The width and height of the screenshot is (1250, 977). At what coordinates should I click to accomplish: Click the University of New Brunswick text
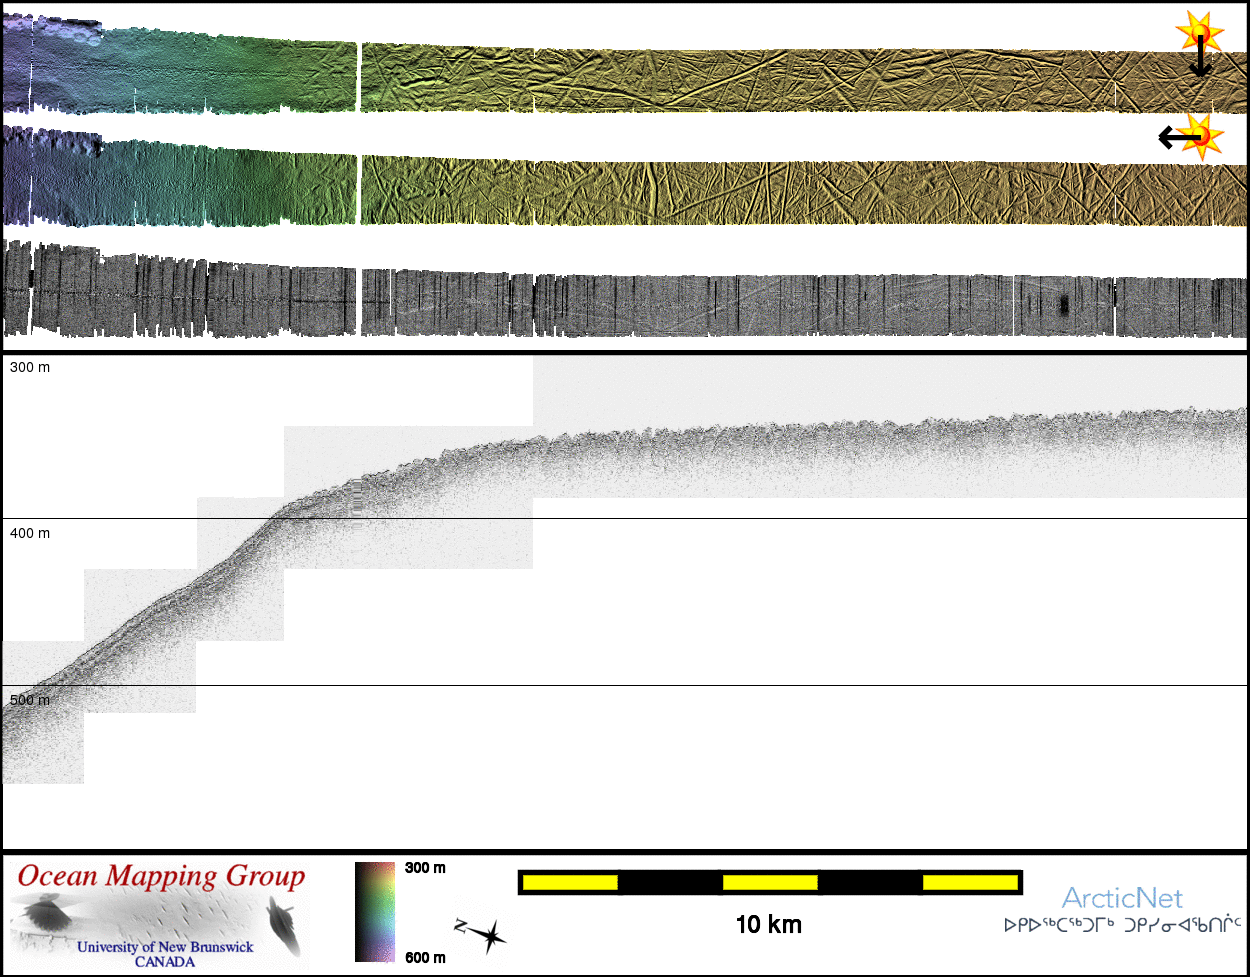[x=165, y=946]
